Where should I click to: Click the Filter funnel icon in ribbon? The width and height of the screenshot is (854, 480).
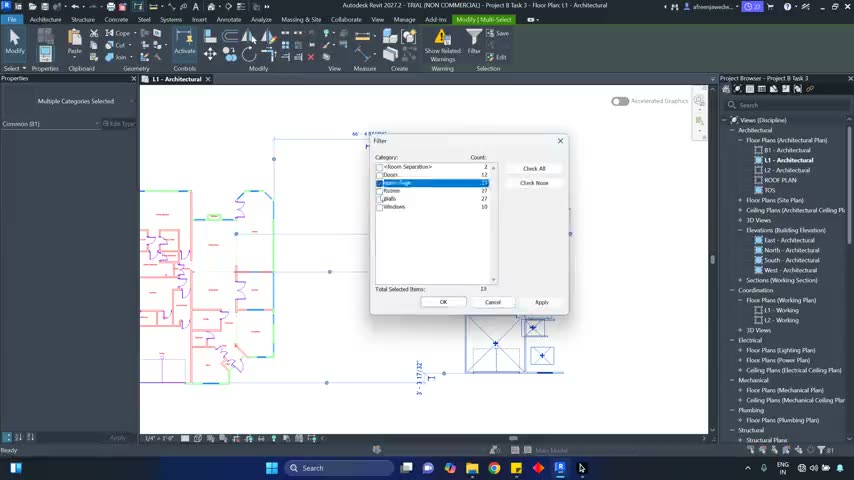coord(474,37)
